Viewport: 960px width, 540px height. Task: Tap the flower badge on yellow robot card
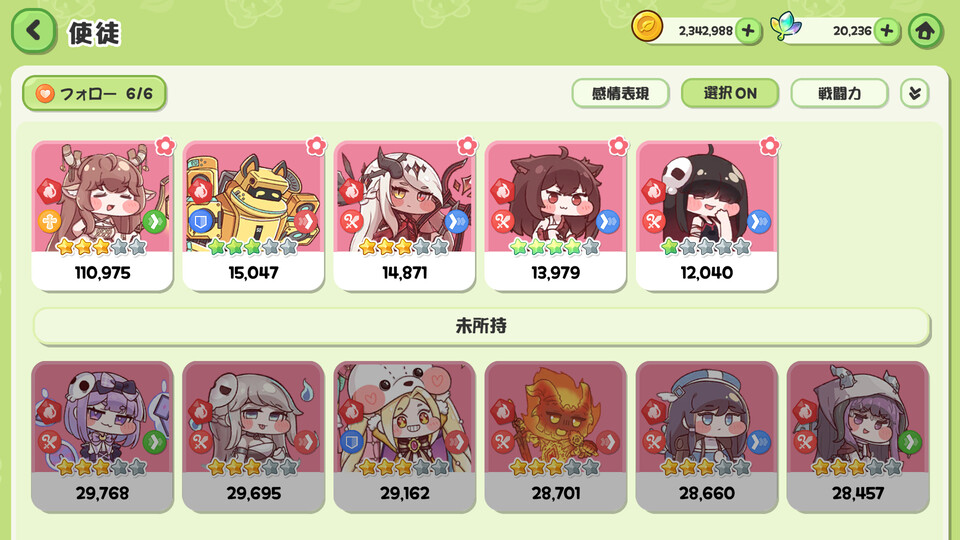click(x=316, y=146)
